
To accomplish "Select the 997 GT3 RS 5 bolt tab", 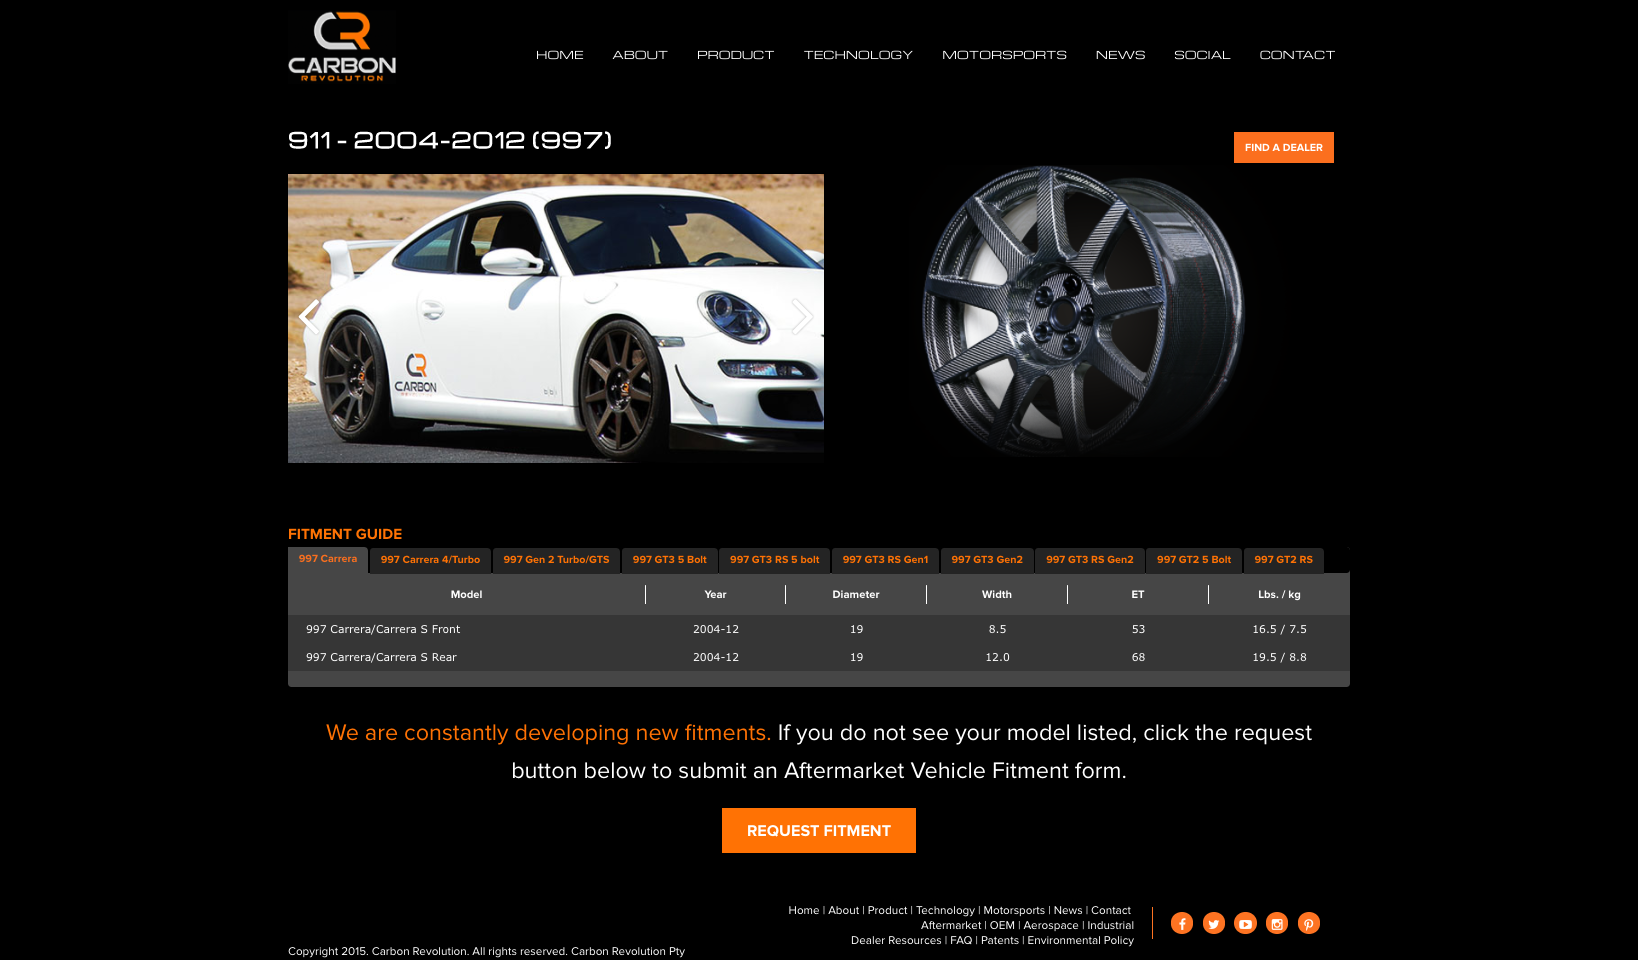I will [775, 560].
